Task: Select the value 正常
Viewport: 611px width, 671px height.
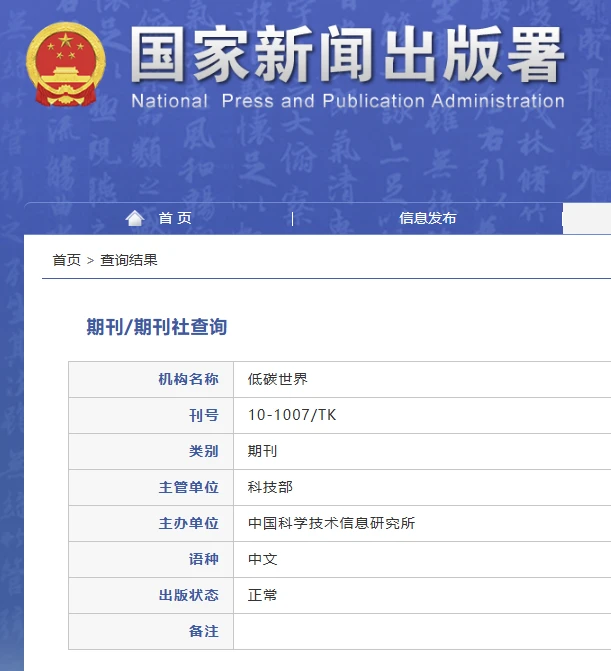Action: tap(262, 595)
